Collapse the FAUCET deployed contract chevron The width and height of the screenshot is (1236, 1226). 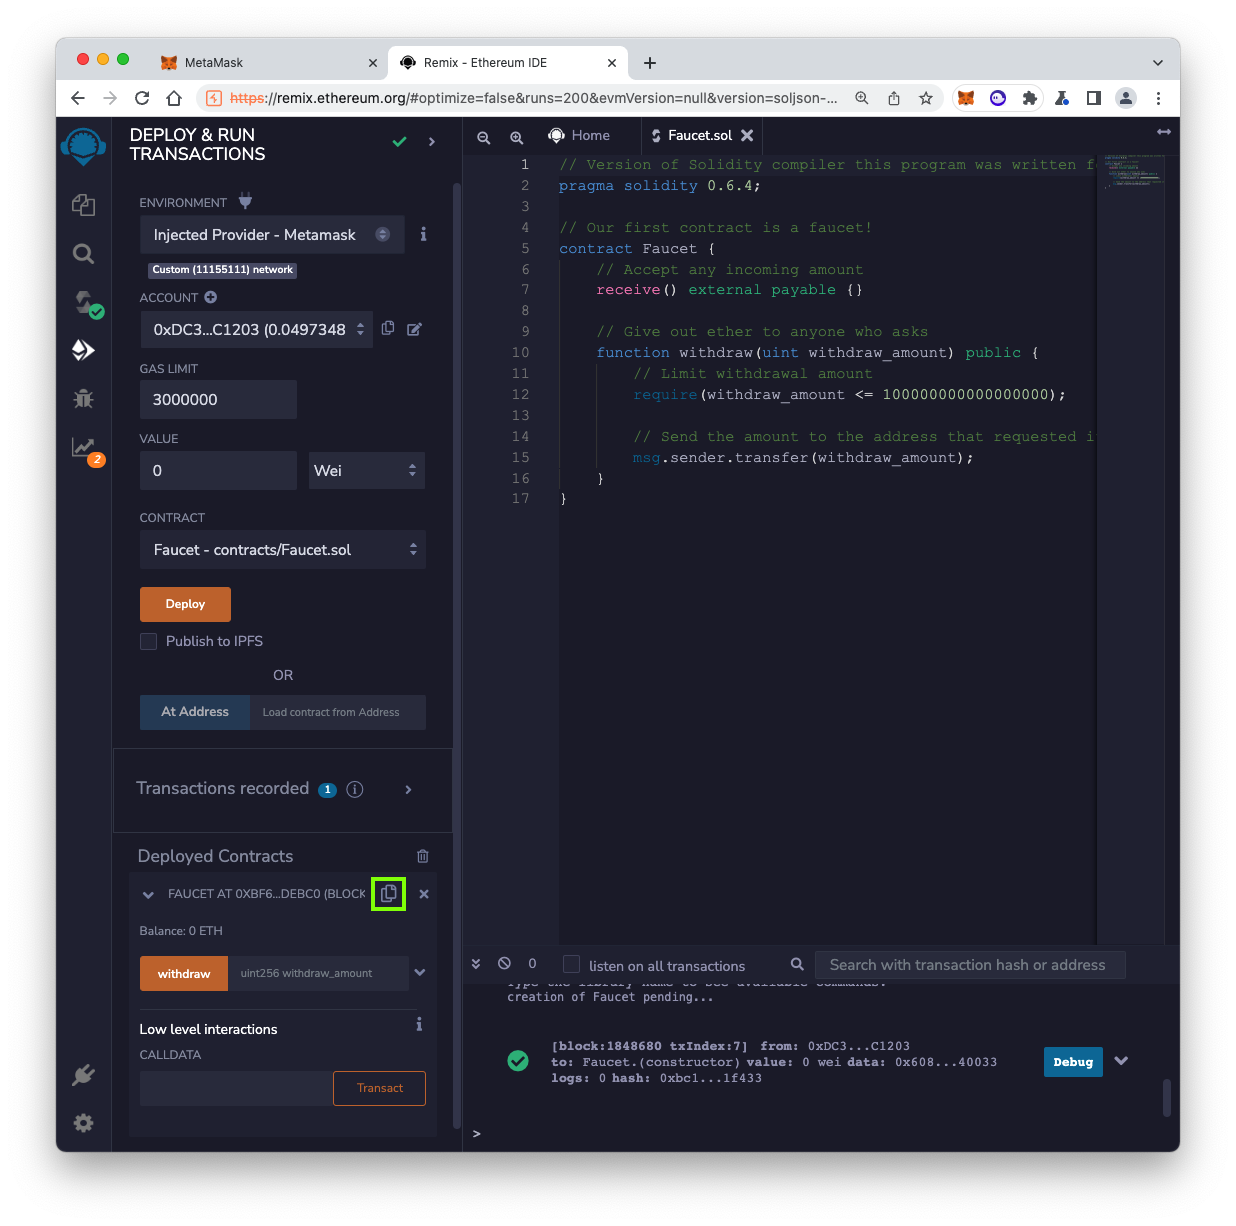(x=148, y=895)
